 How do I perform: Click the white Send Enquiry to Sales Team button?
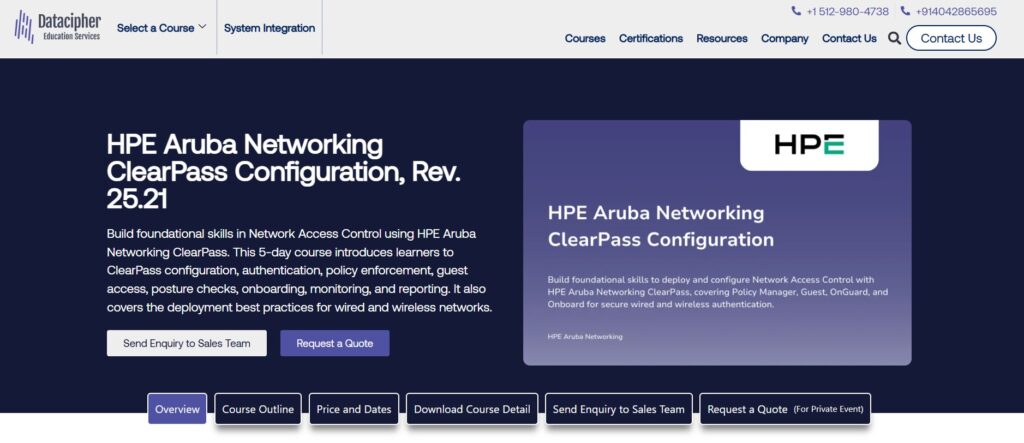[x=187, y=343]
